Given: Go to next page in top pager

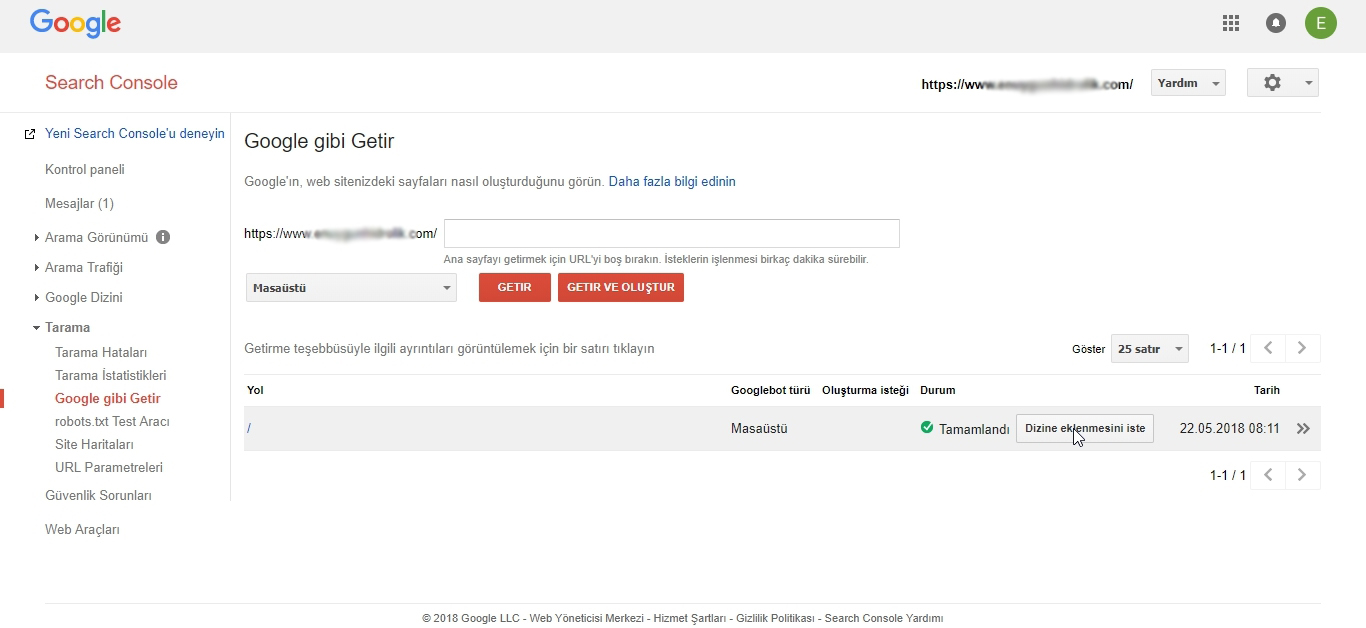Looking at the screenshot, I should [x=1302, y=348].
